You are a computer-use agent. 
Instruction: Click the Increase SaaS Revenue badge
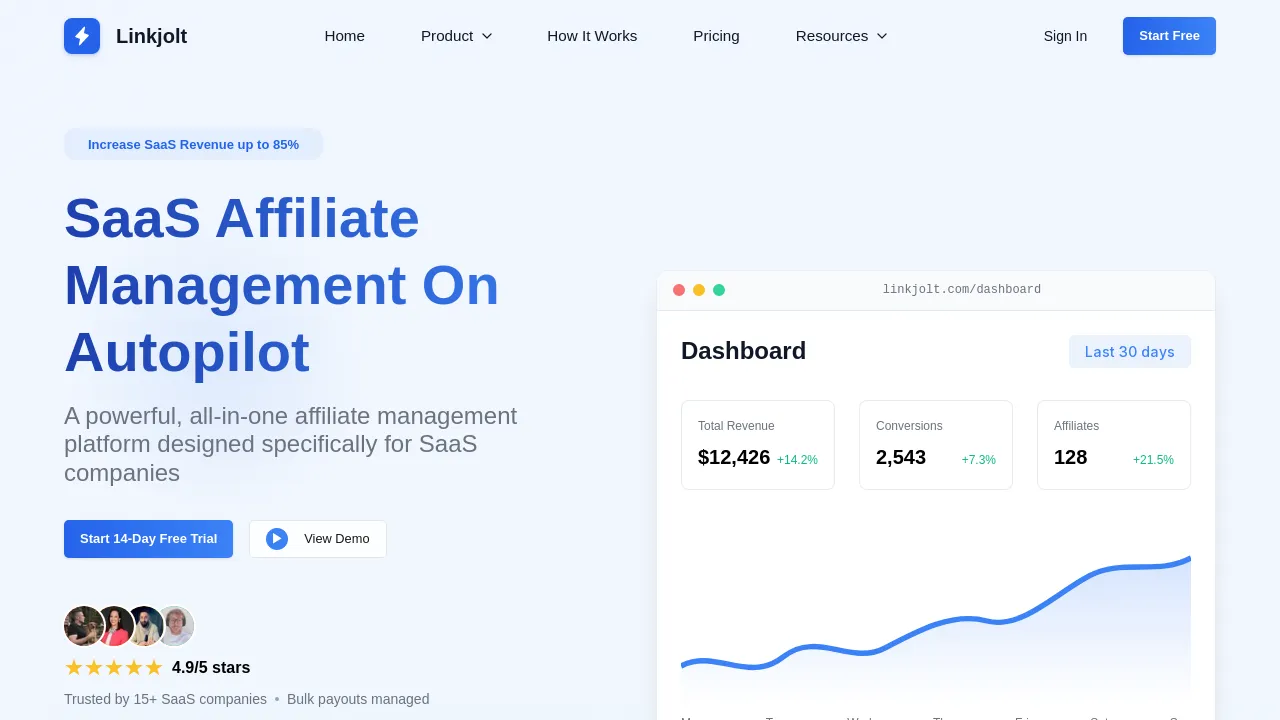[193, 144]
